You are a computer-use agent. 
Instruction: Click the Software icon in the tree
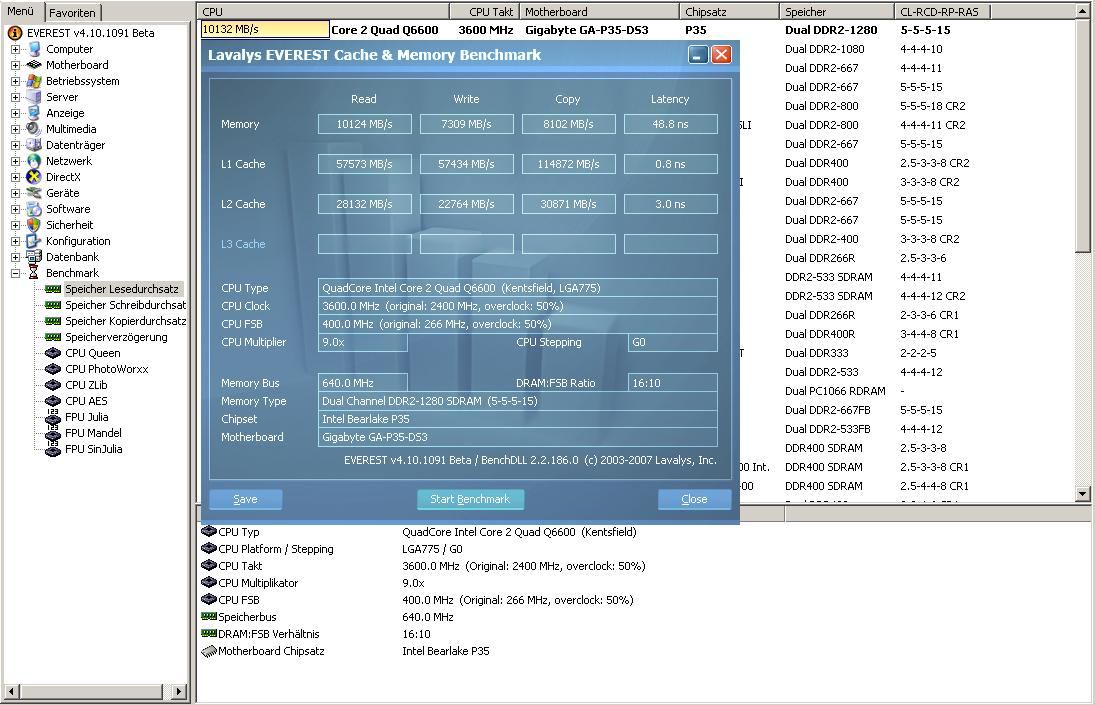[x=34, y=209]
